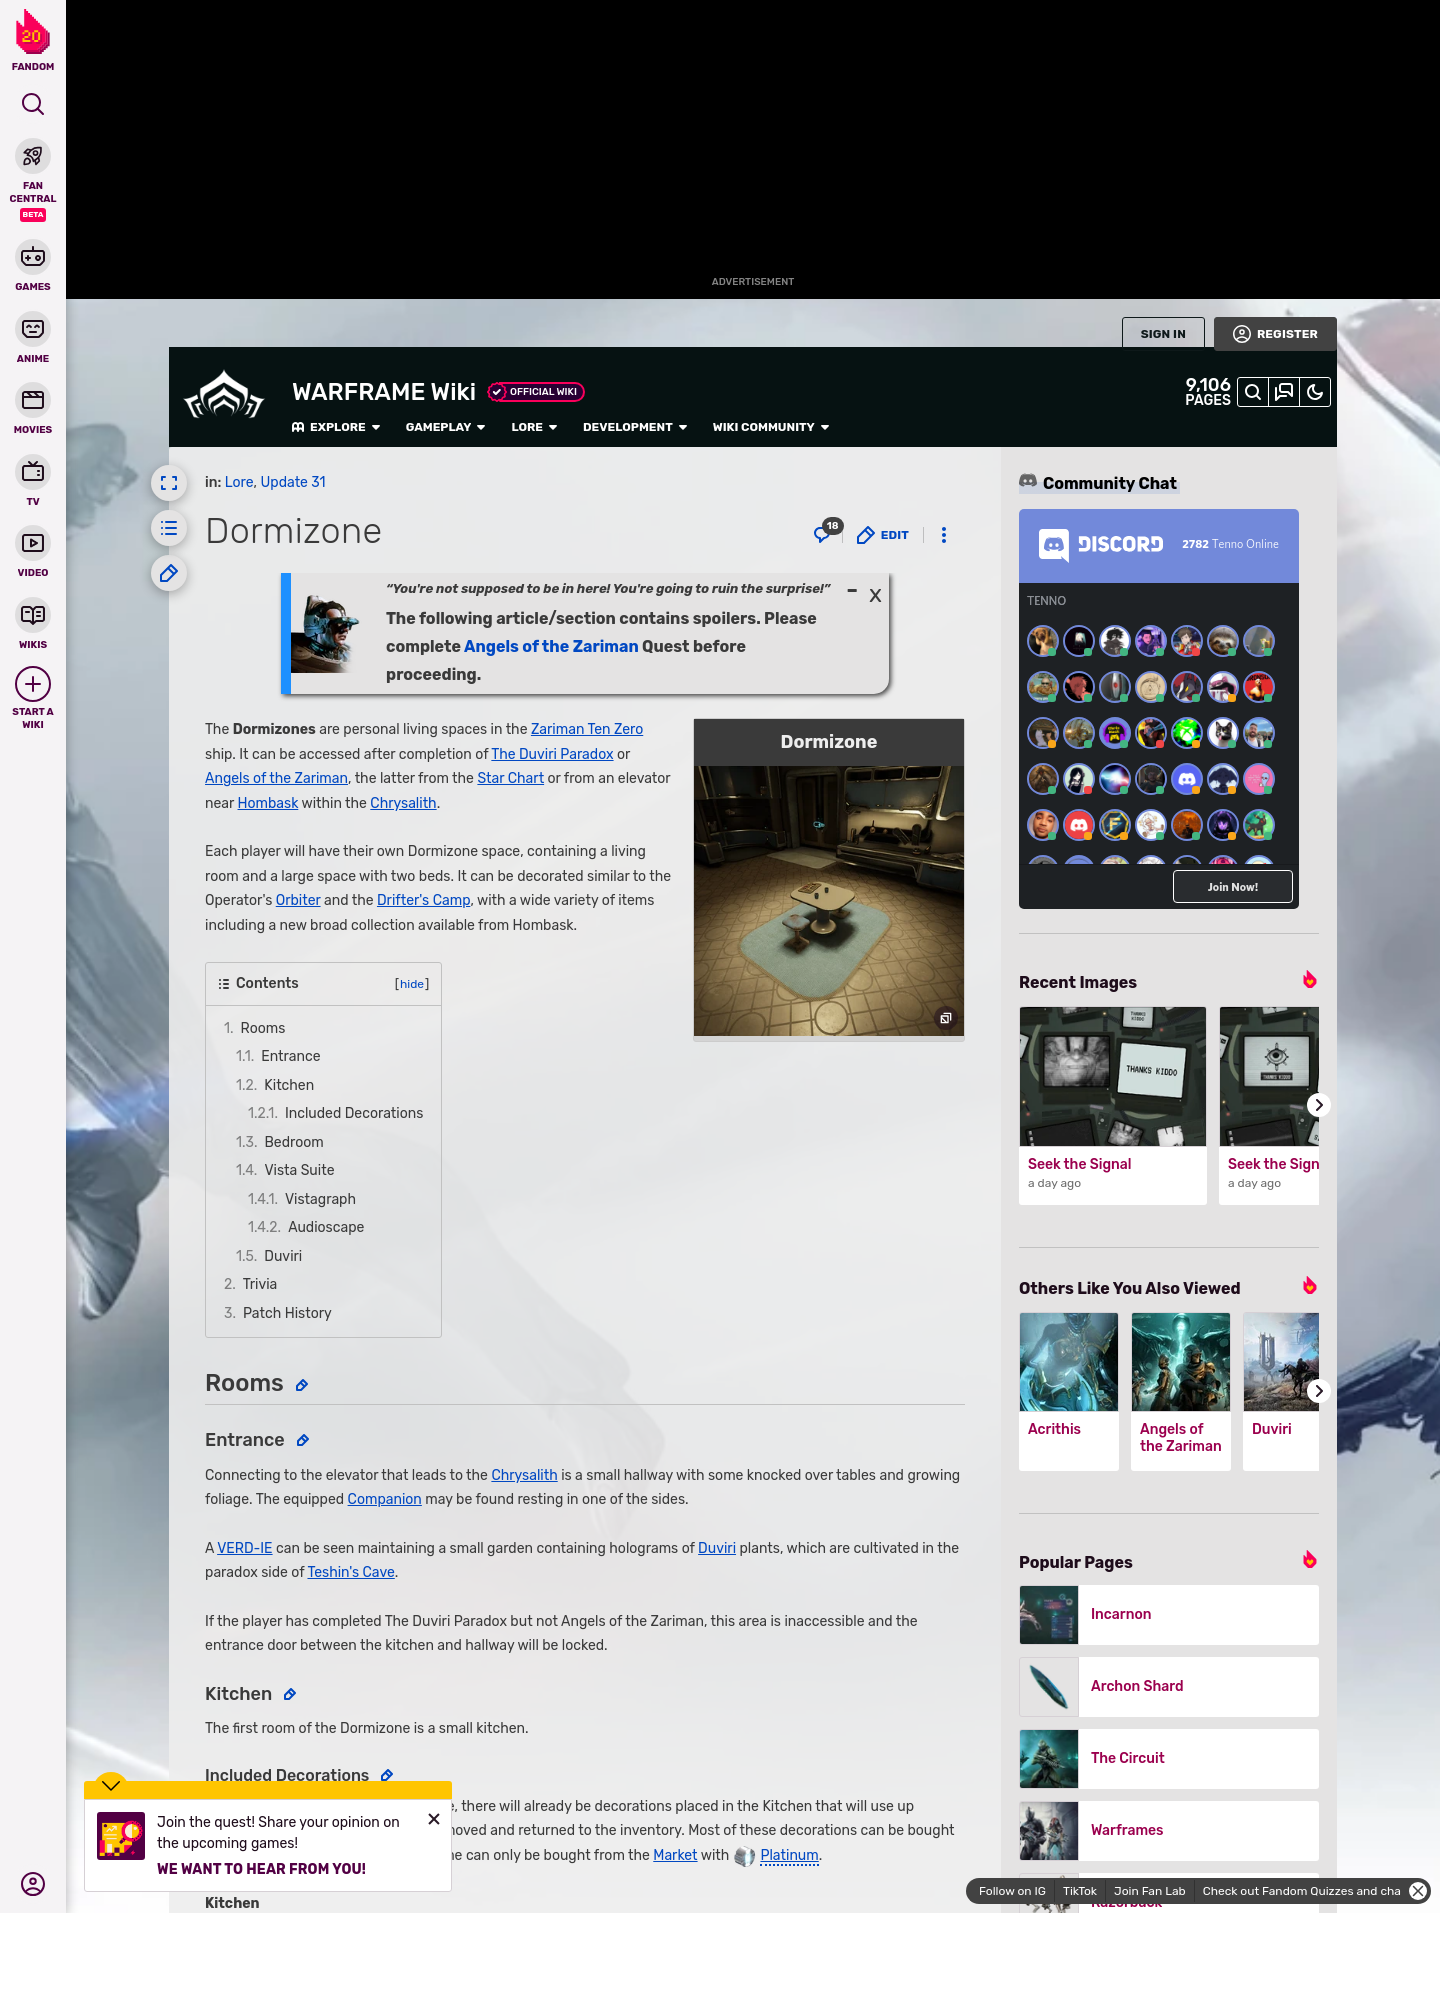Expand the Lore menu
This screenshot has width=1440, height=2000.
pyautogui.click(x=534, y=427)
